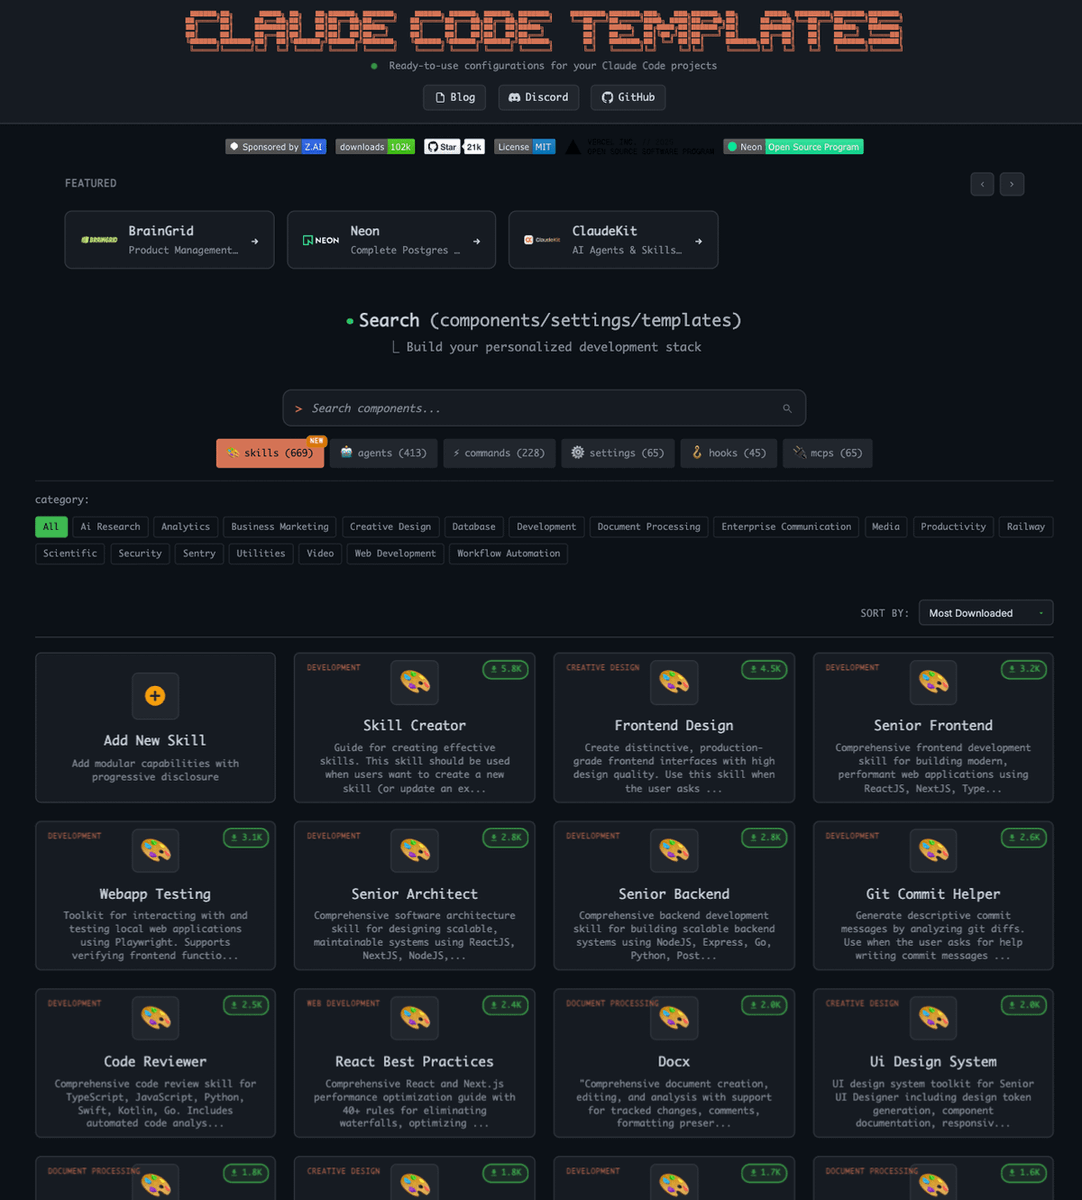
Task: Select the skills (669) tab
Action: tap(270, 453)
